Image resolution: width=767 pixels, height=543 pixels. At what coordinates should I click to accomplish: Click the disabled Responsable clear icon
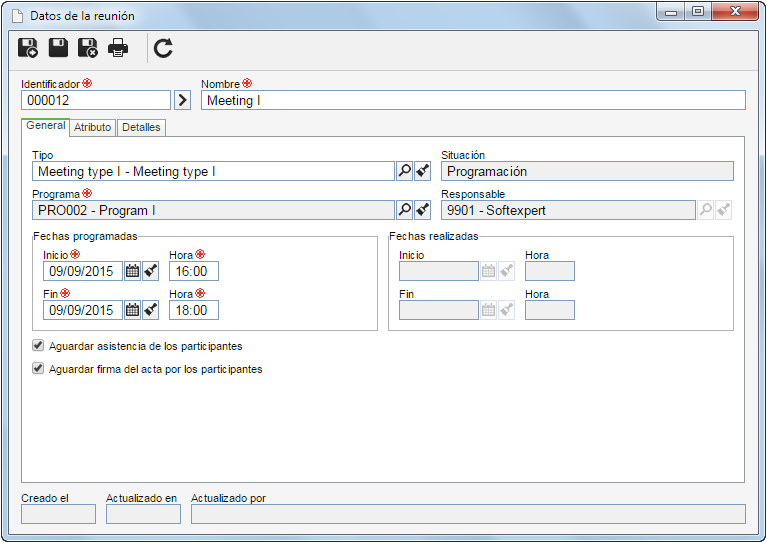point(723,210)
